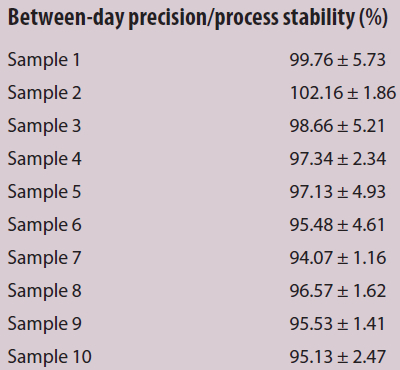
Task: Click the Sample 10 label
Action: click(49, 357)
